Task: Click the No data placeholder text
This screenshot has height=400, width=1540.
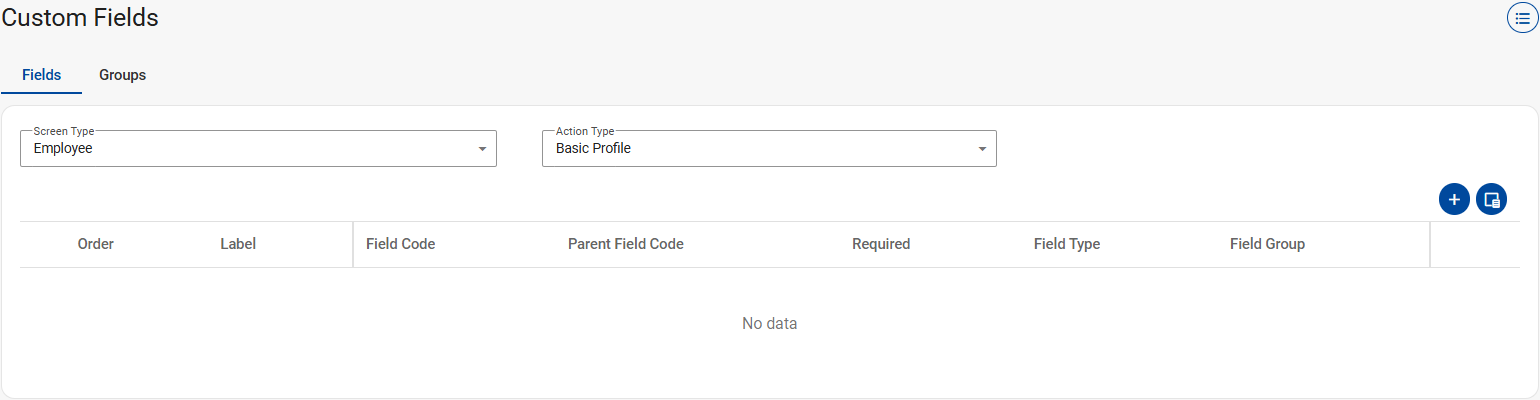Action: point(769,324)
